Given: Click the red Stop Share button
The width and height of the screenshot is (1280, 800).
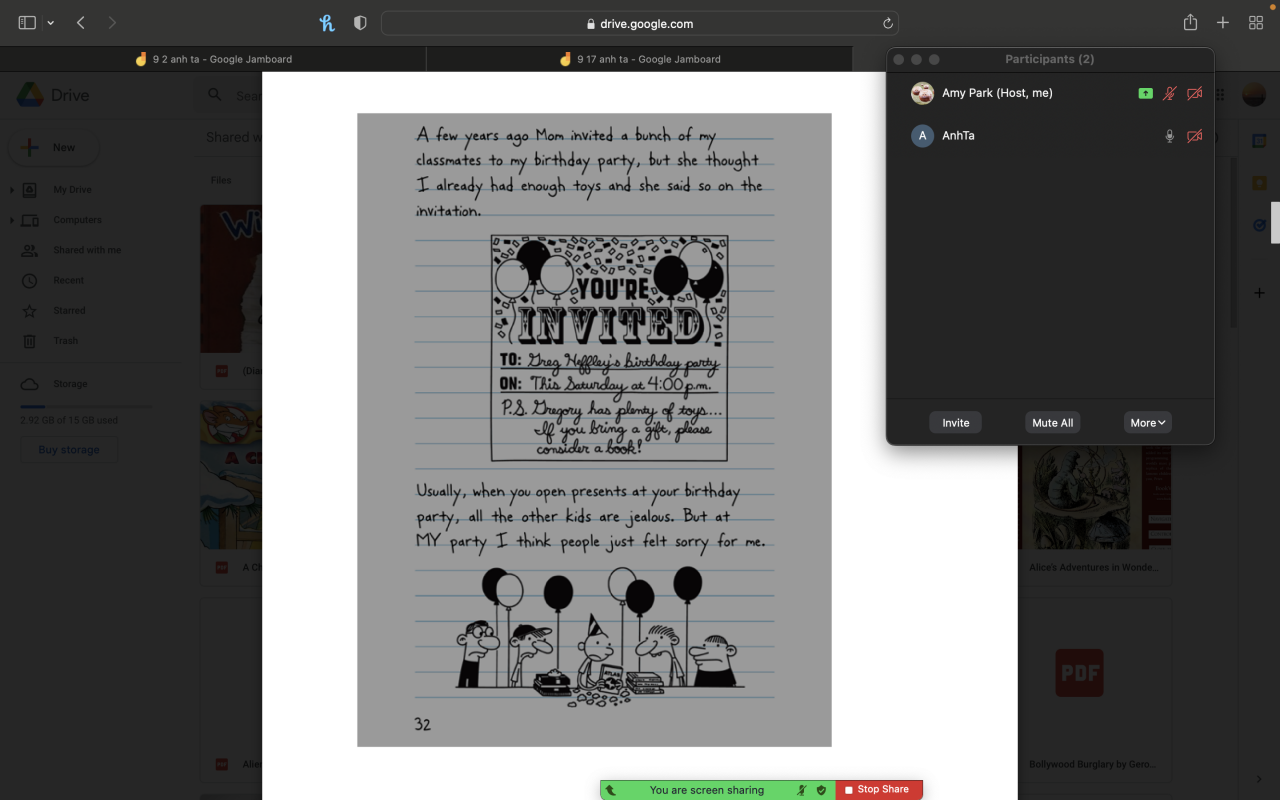Looking at the screenshot, I should 877,790.
